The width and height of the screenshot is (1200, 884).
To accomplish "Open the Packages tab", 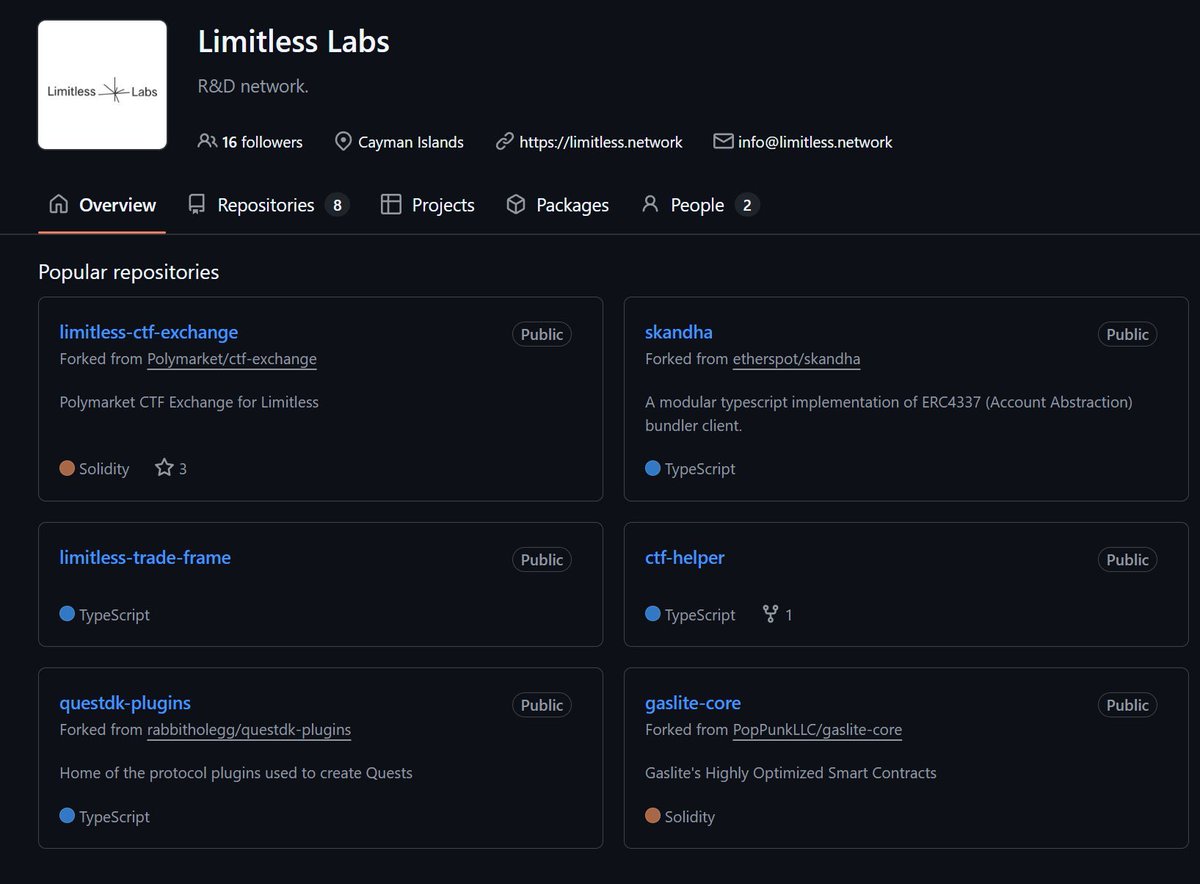I will click(x=557, y=205).
